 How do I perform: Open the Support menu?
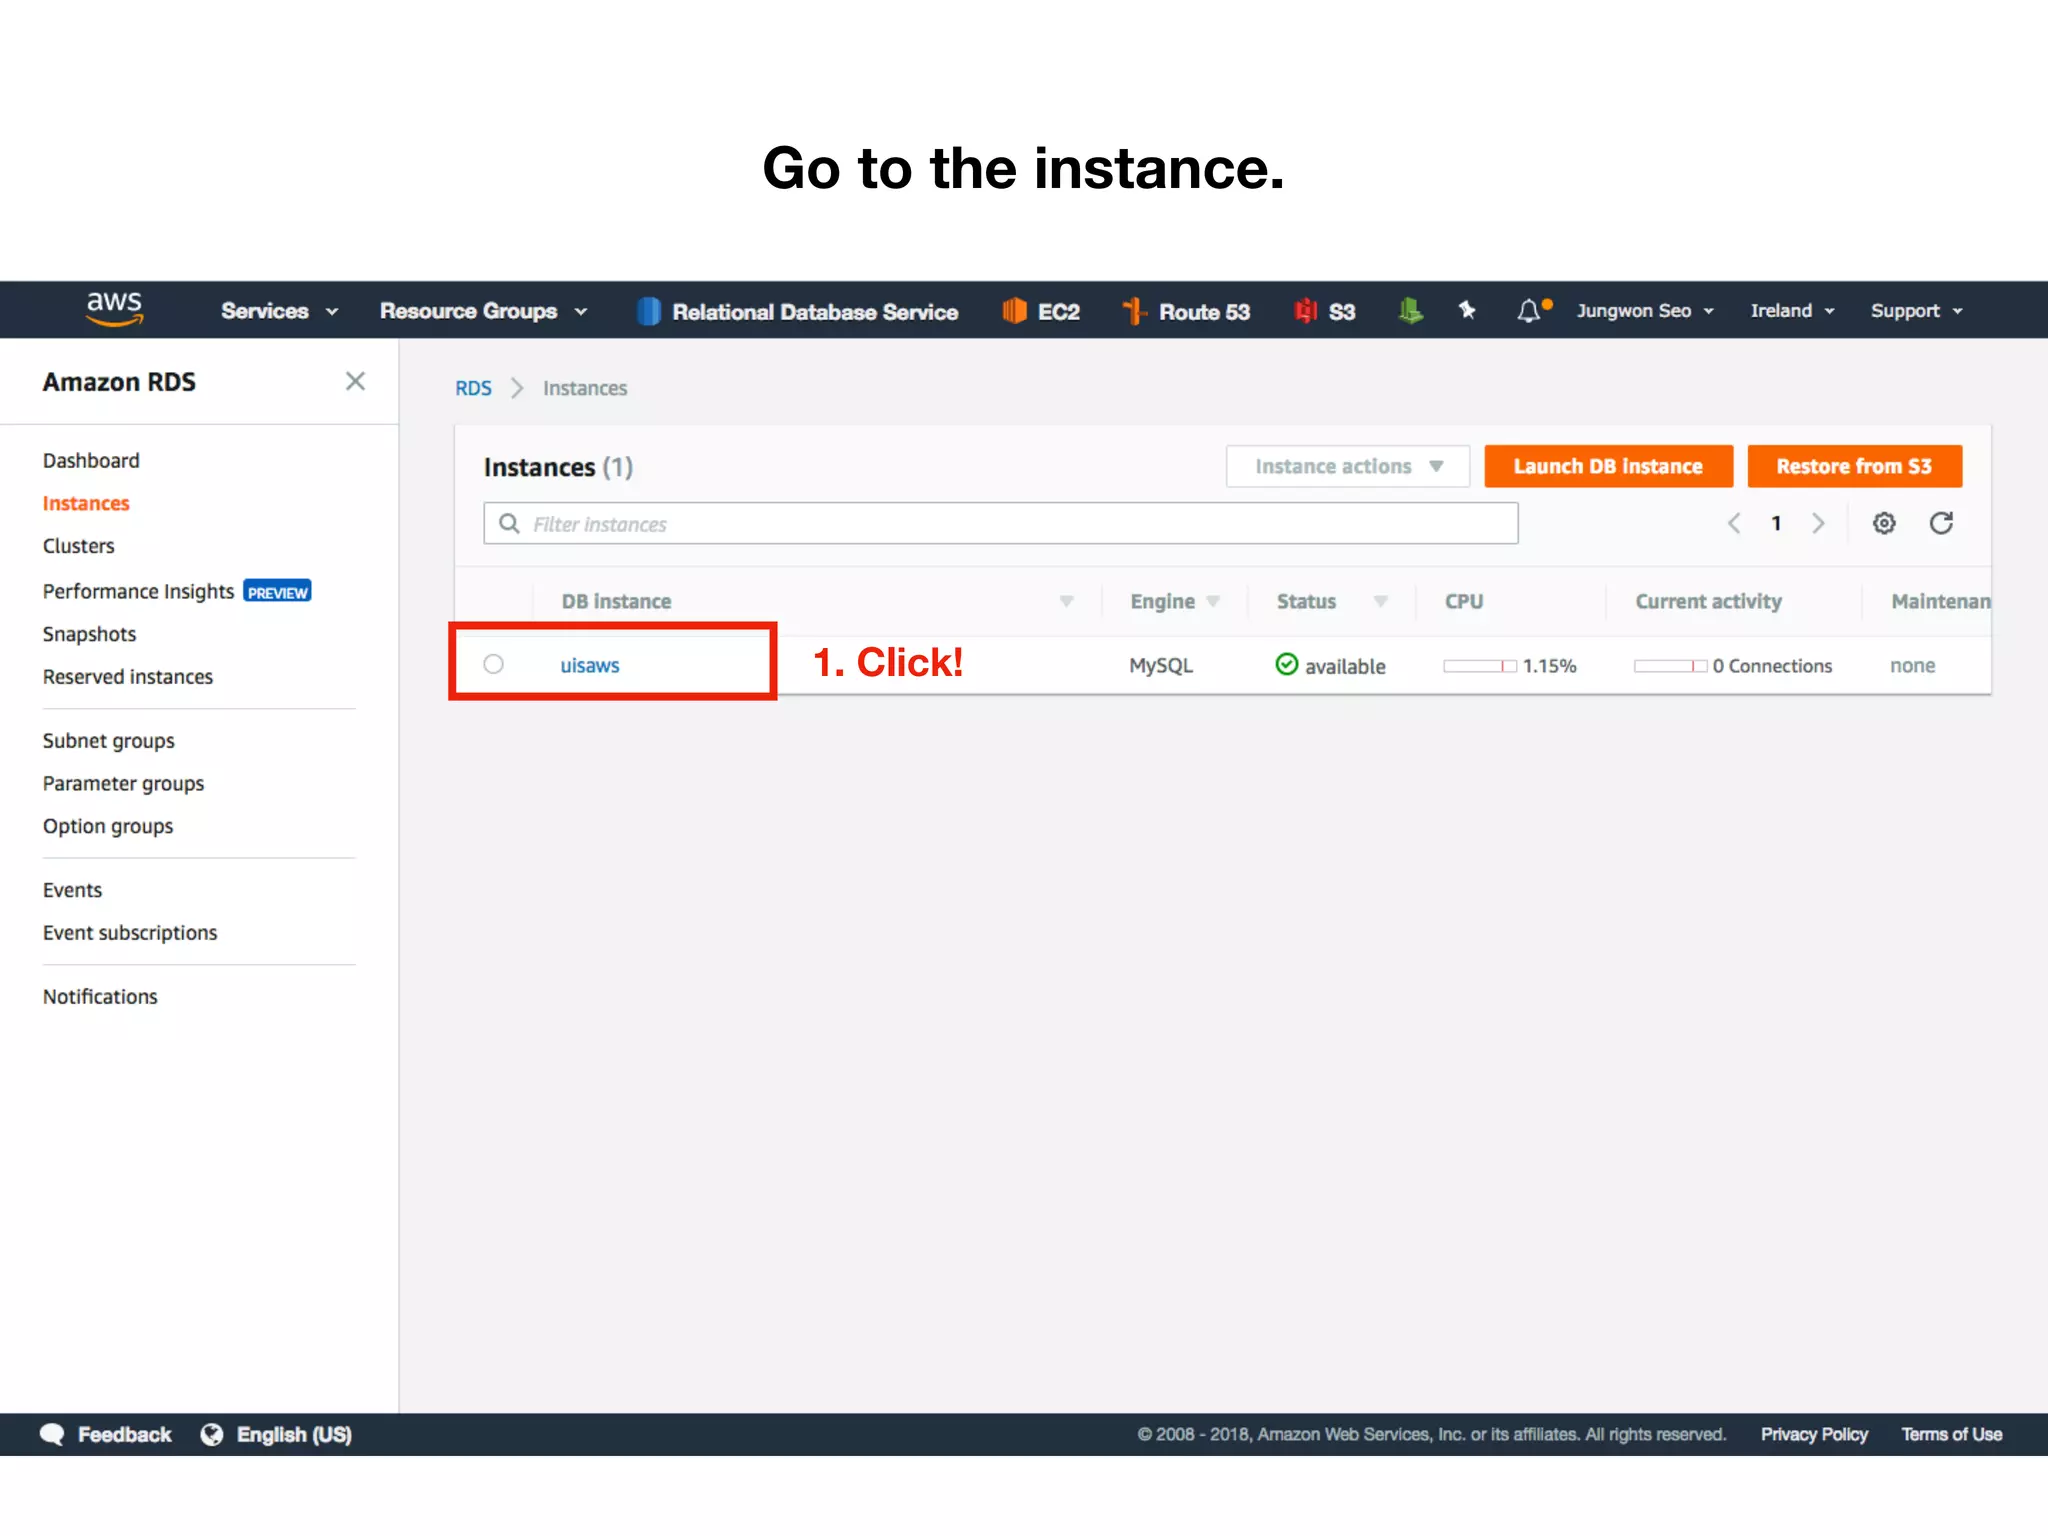(x=1916, y=311)
